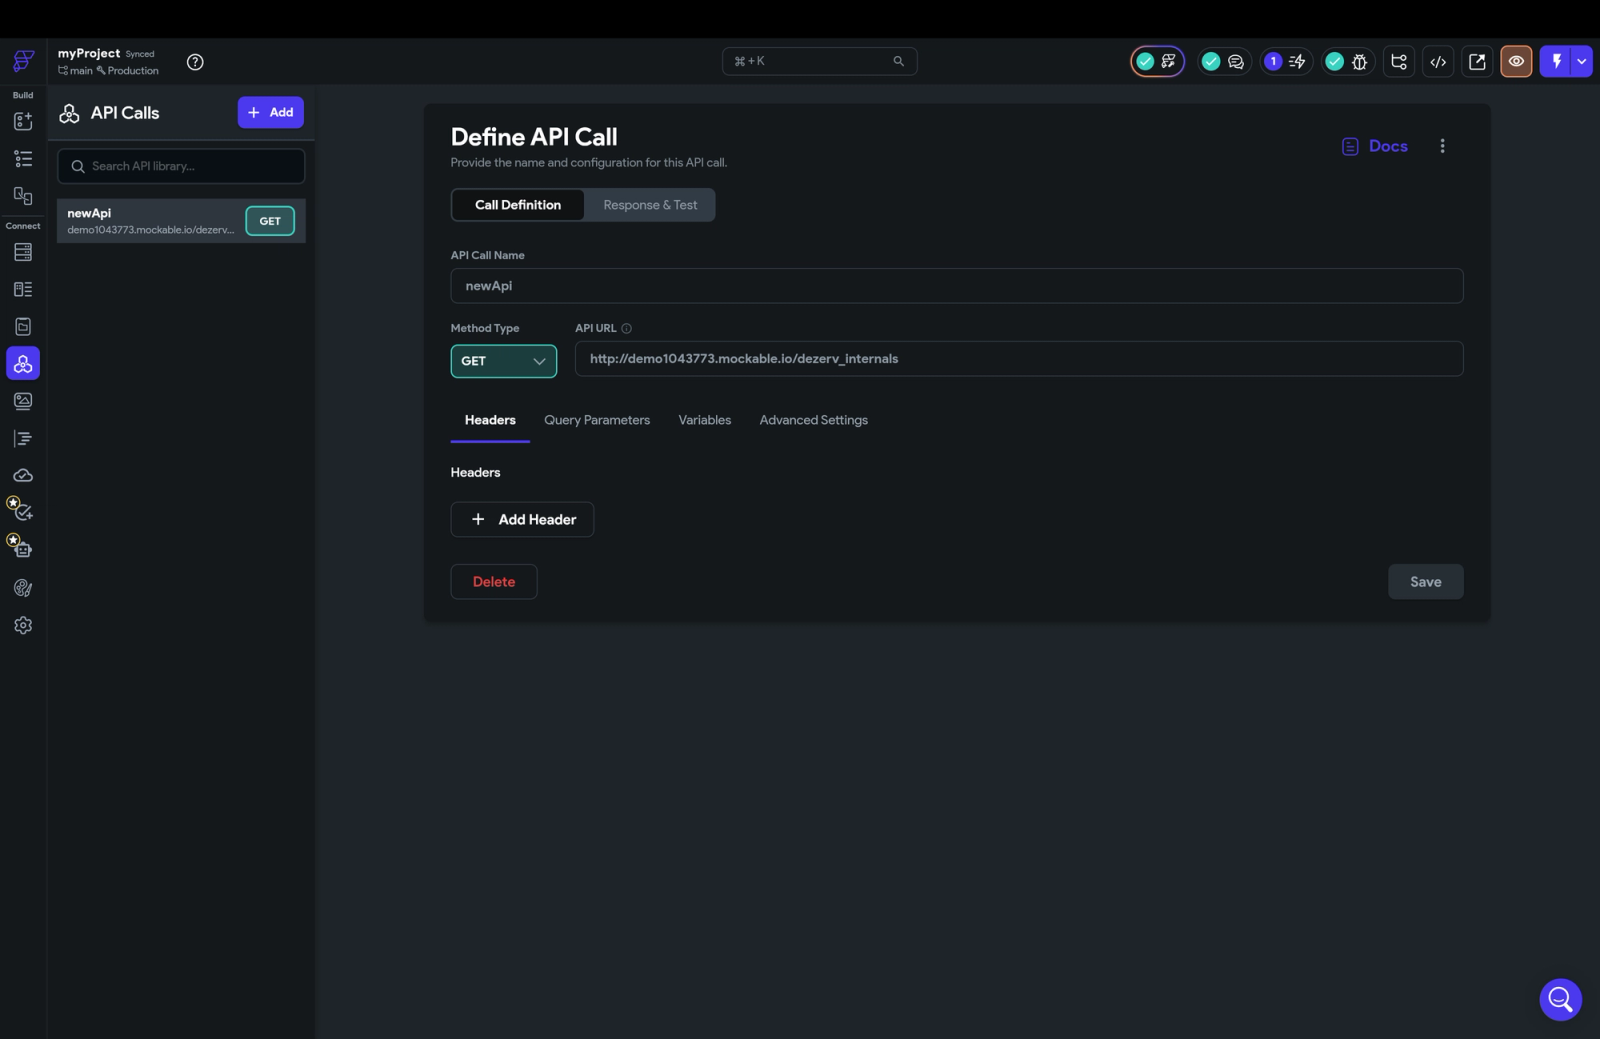Click the Search API library field

pyautogui.click(x=181, y=166)
